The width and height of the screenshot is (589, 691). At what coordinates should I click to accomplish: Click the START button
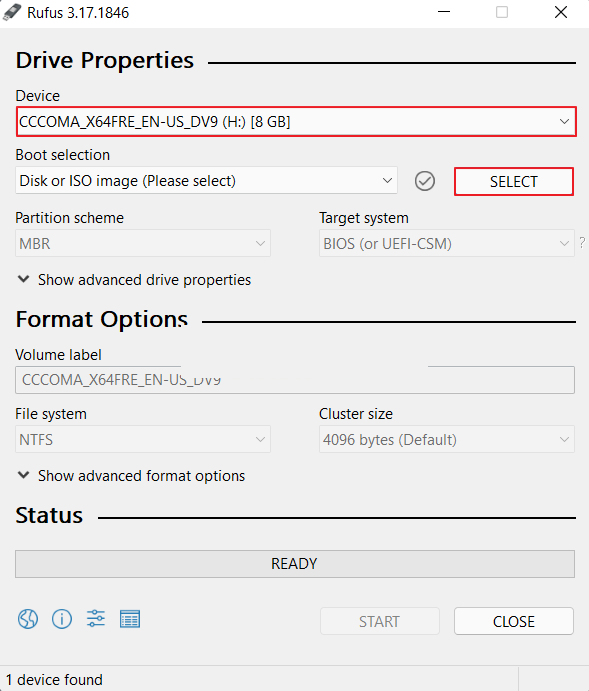(x=380, y=621)
